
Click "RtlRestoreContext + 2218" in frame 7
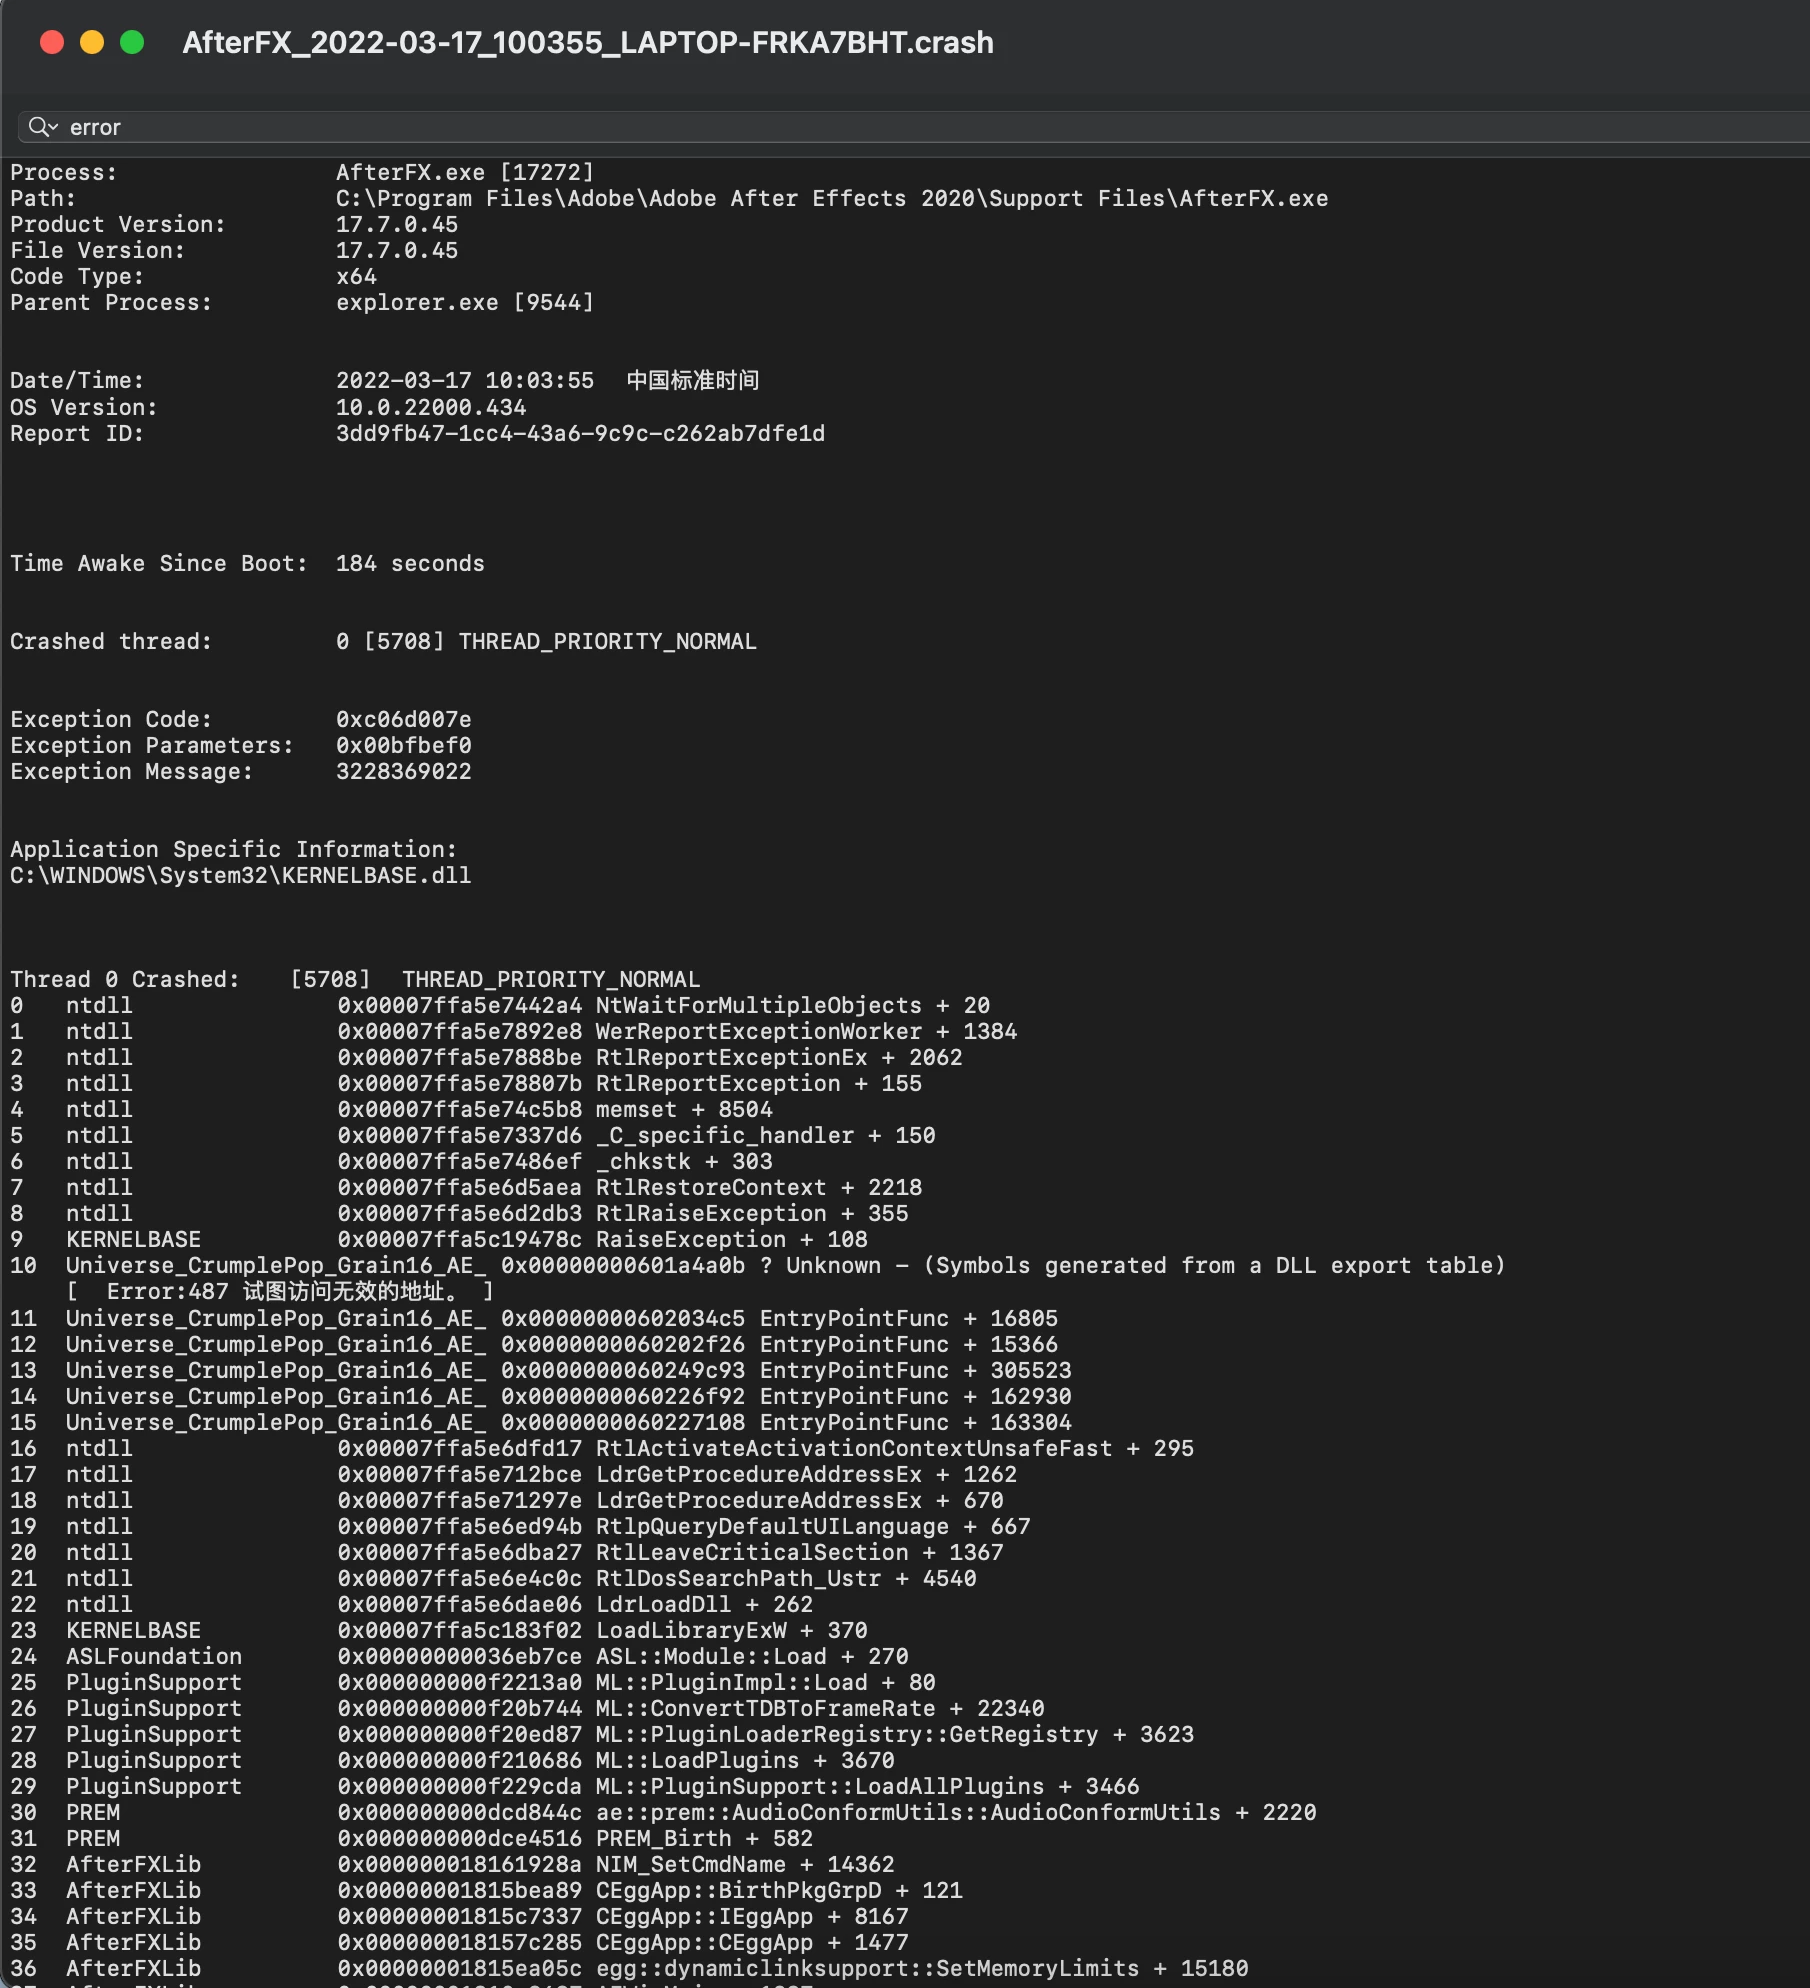(759, 1187)
